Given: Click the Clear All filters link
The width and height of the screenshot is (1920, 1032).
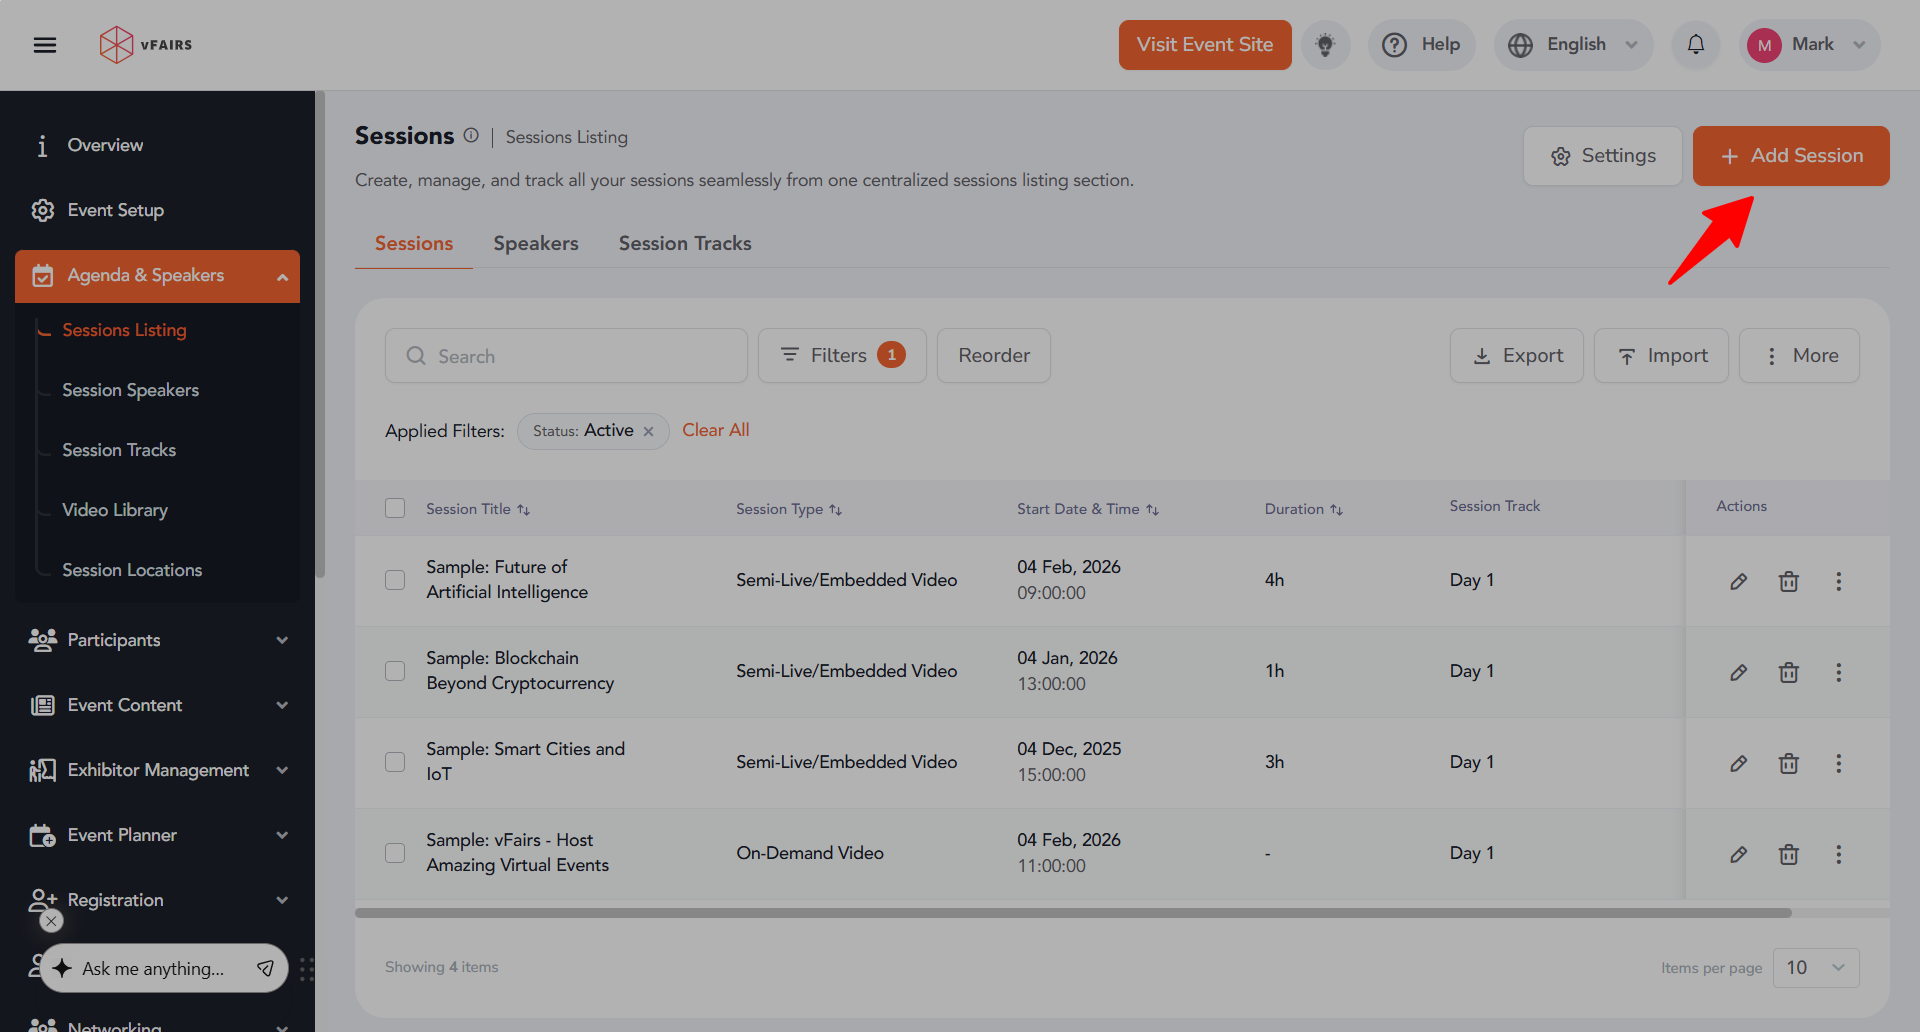Looking at the screenshot, I should click(715, 430).
